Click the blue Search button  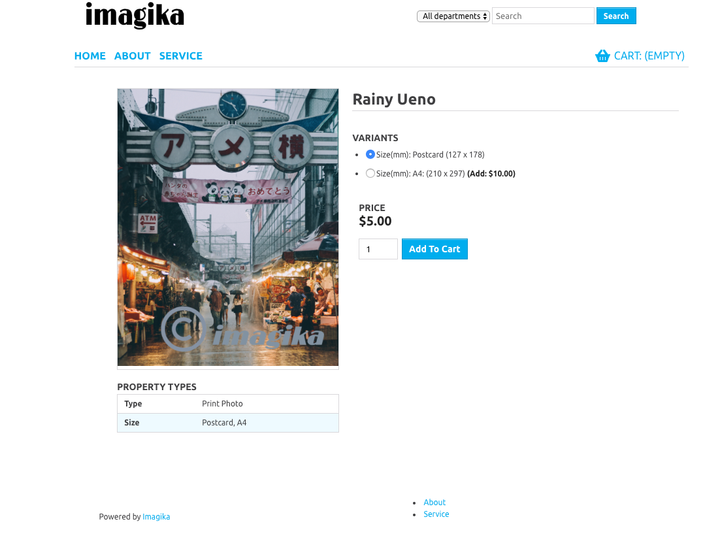tap(616, 16)
